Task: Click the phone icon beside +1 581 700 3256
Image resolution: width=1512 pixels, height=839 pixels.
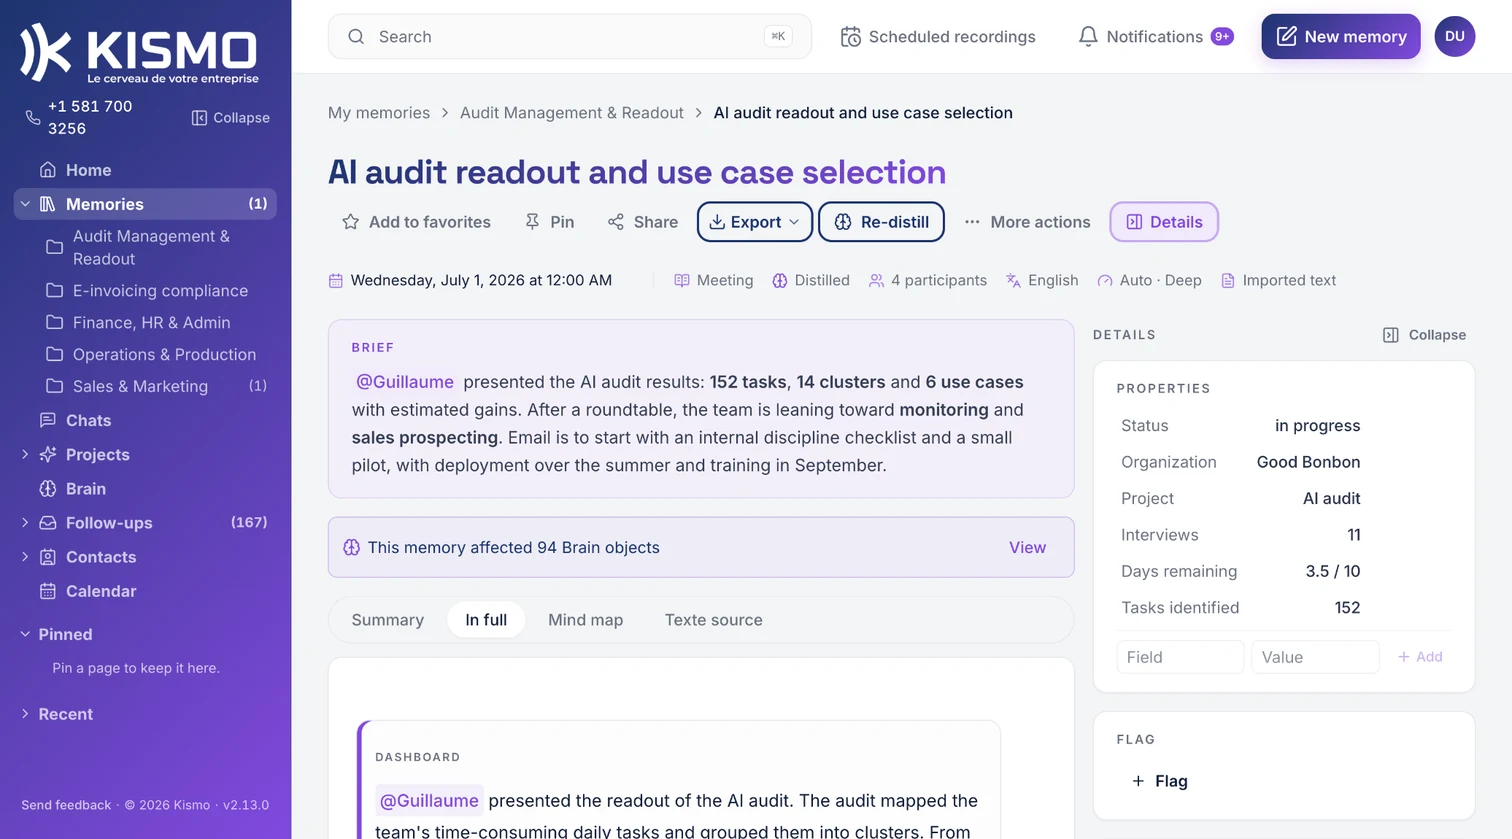Action: pos(33,118)
